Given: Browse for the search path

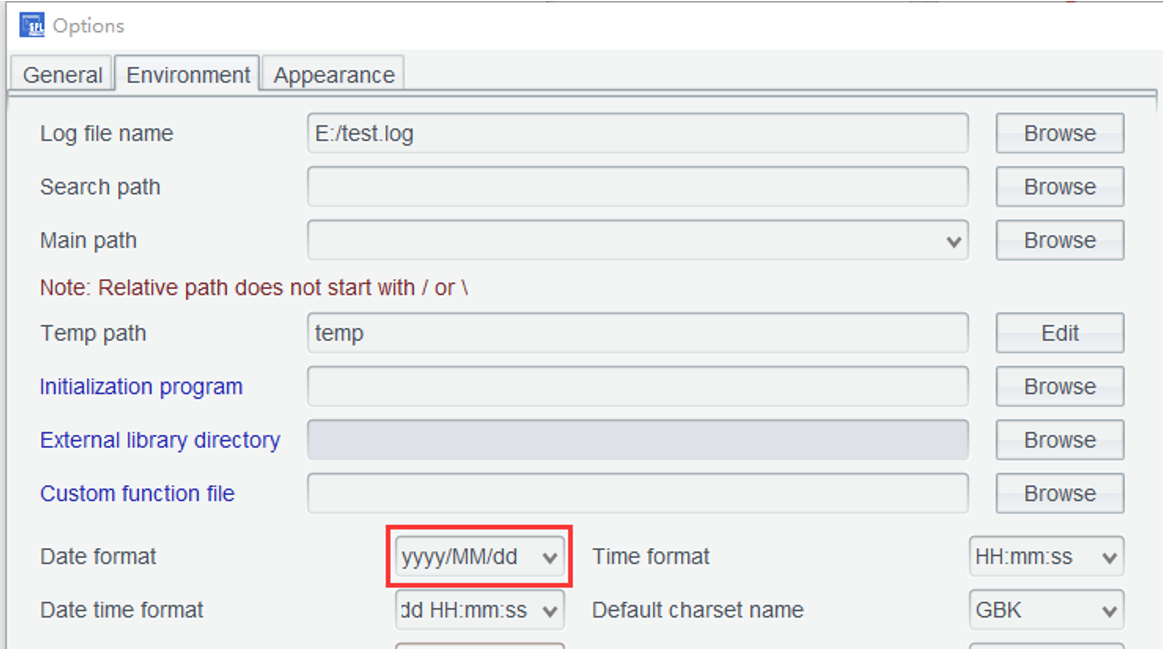Looking at the screenshot, I should coord(1059,187).
